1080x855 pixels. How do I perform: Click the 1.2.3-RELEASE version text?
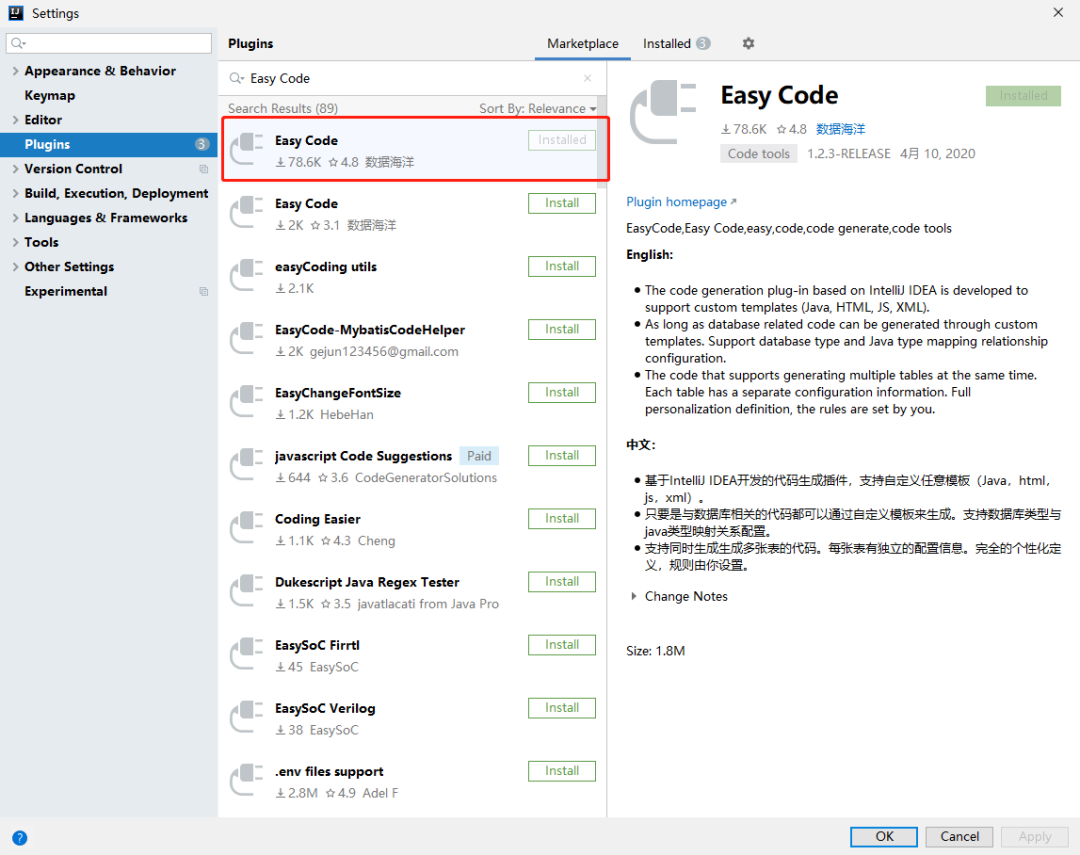pos(849,154)
